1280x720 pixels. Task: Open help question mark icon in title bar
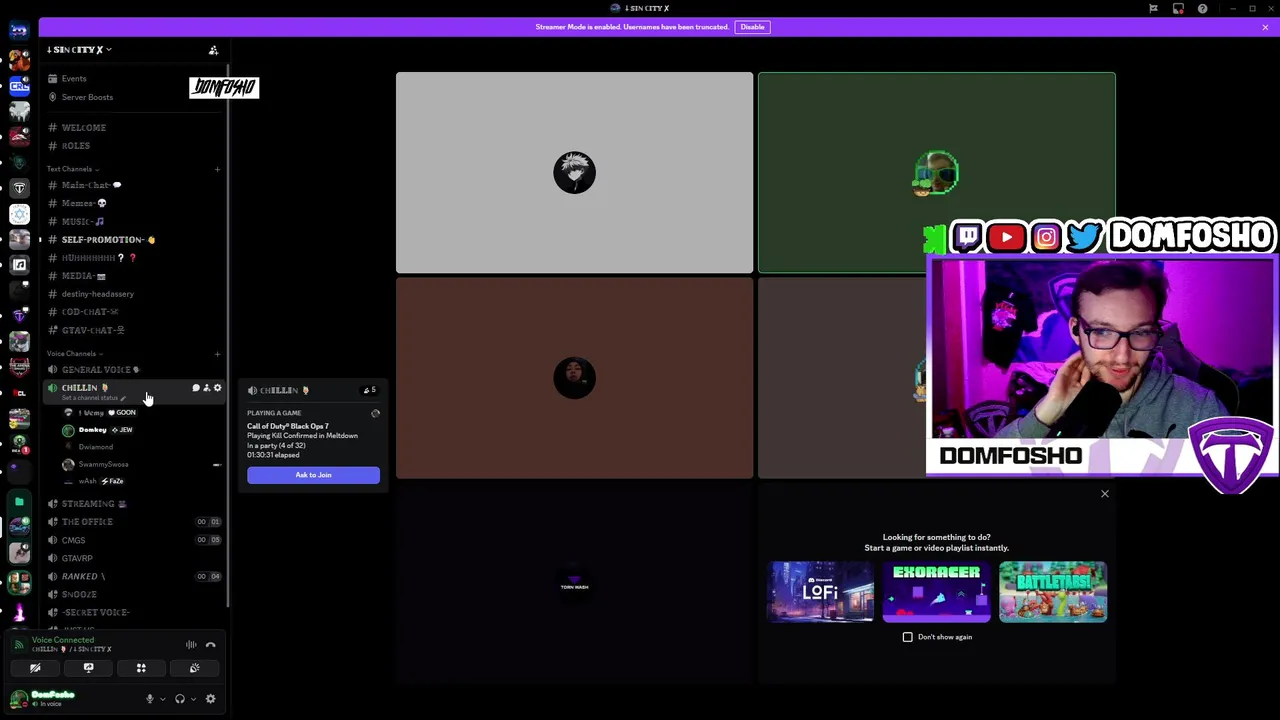[1202, 9]
